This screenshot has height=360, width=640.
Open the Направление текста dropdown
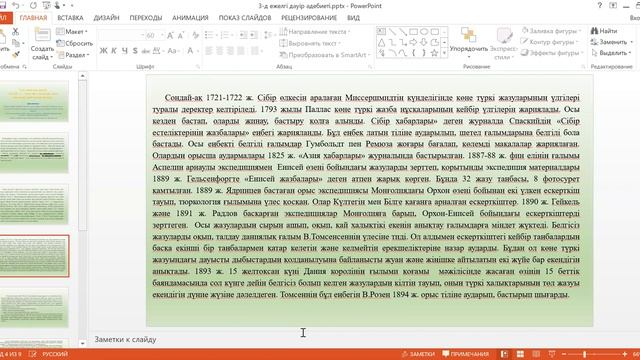(x=315, y=31)
